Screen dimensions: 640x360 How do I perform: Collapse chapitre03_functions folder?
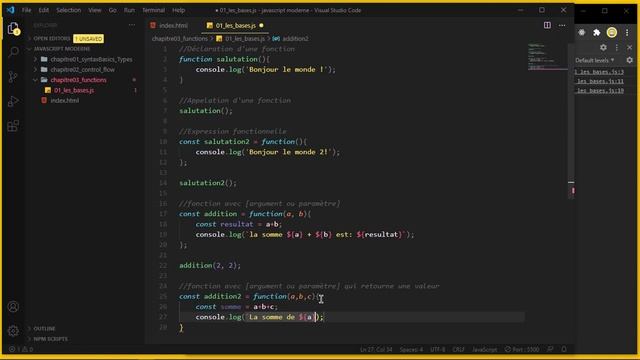pyautogui.click(x=78, y=80)
